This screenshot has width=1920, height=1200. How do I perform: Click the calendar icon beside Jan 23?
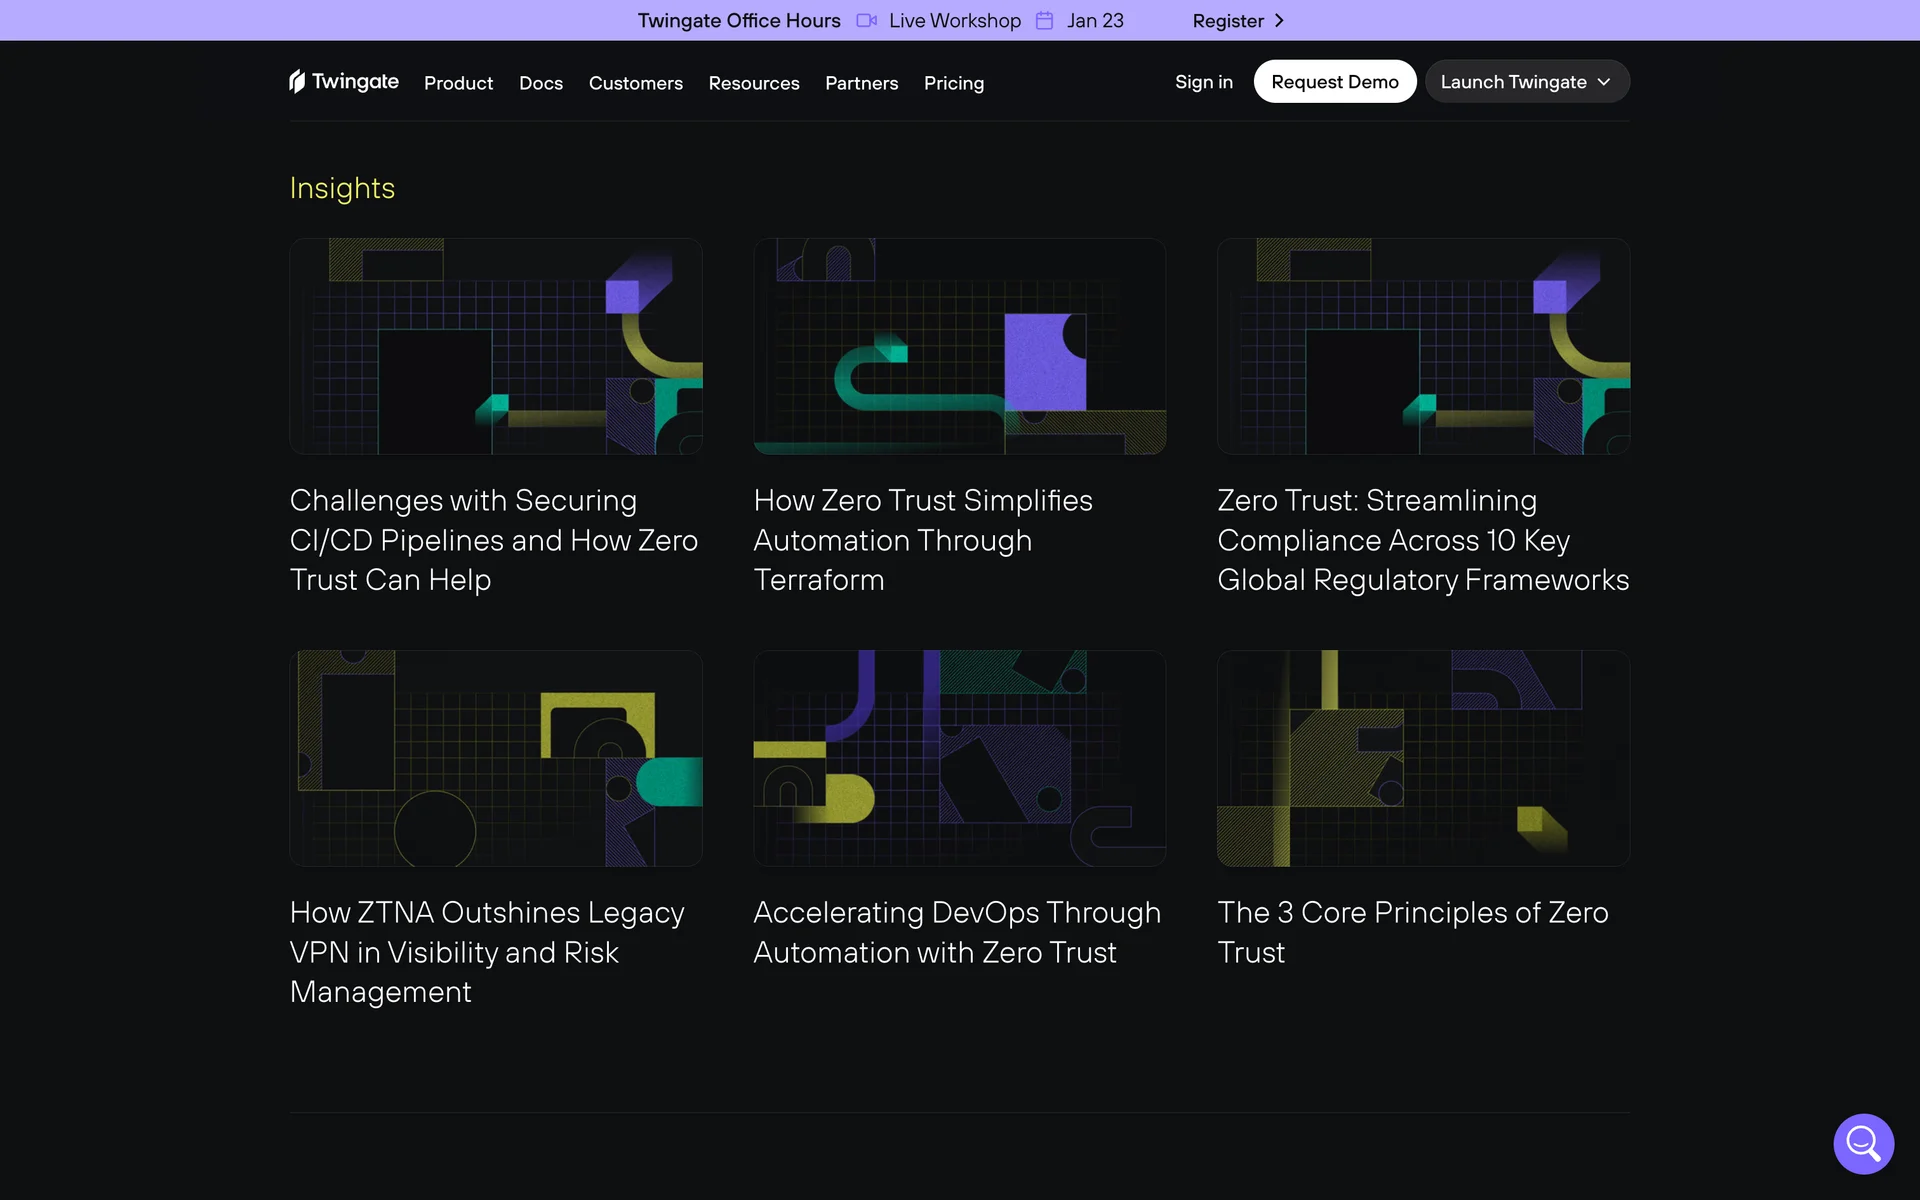click(x=1044, y=21)
